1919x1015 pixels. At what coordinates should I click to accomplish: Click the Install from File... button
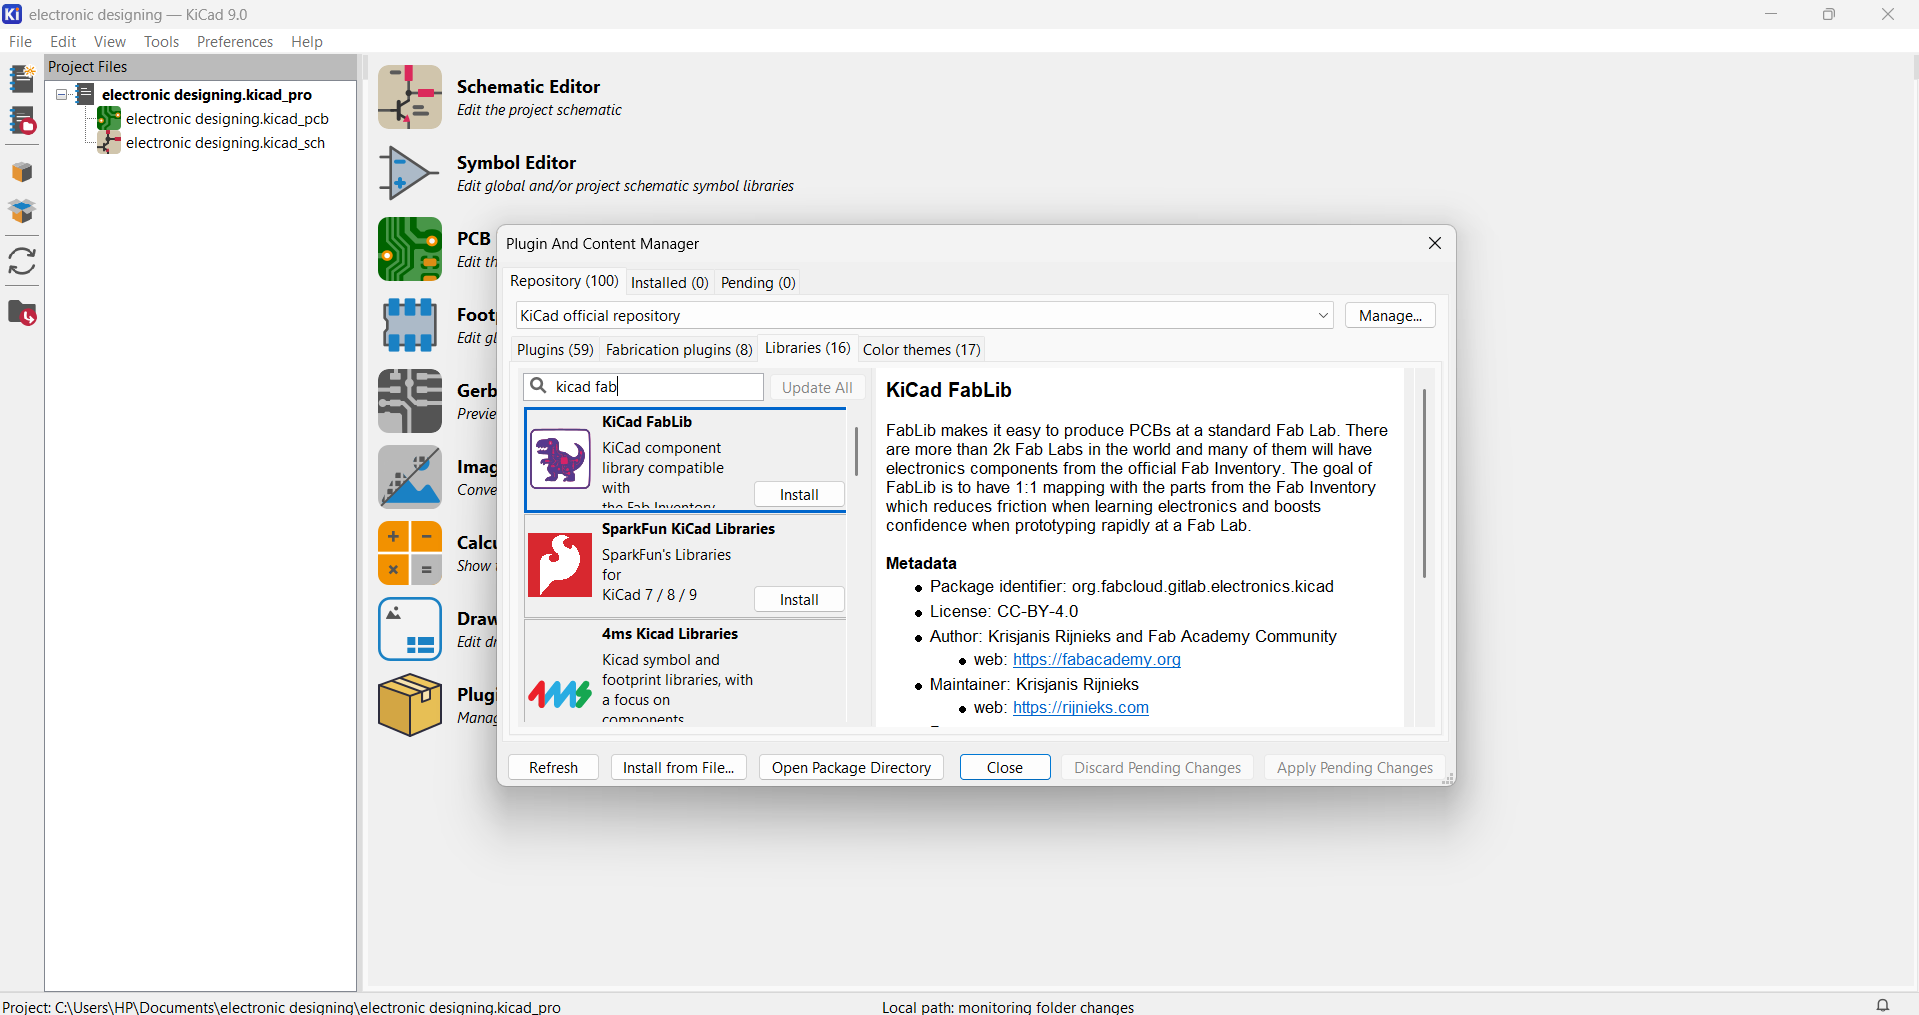(678, 768)
